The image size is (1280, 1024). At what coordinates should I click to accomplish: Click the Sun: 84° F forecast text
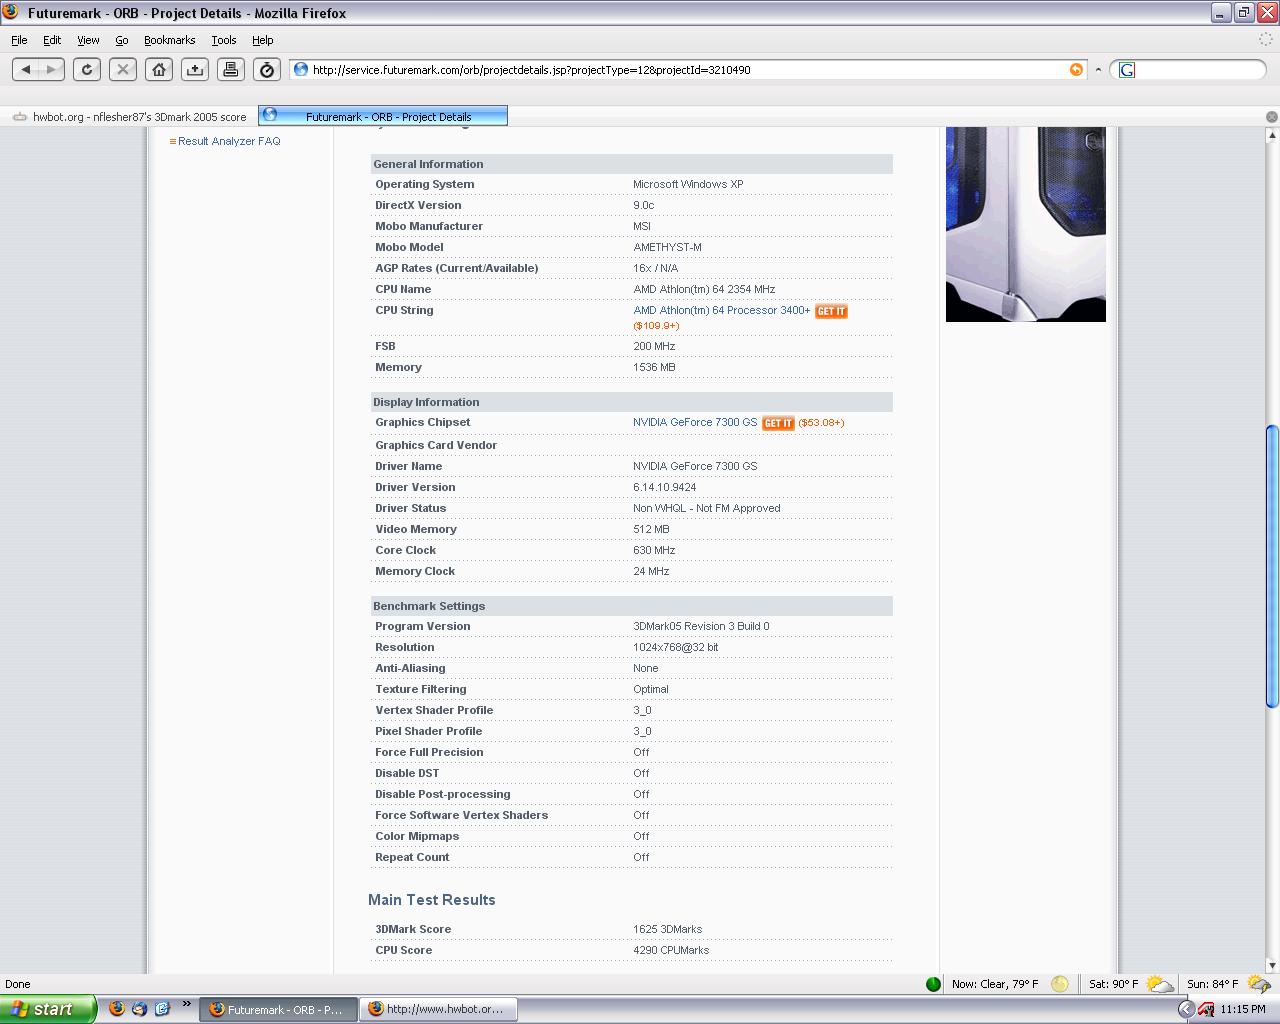coord(1212,984)
